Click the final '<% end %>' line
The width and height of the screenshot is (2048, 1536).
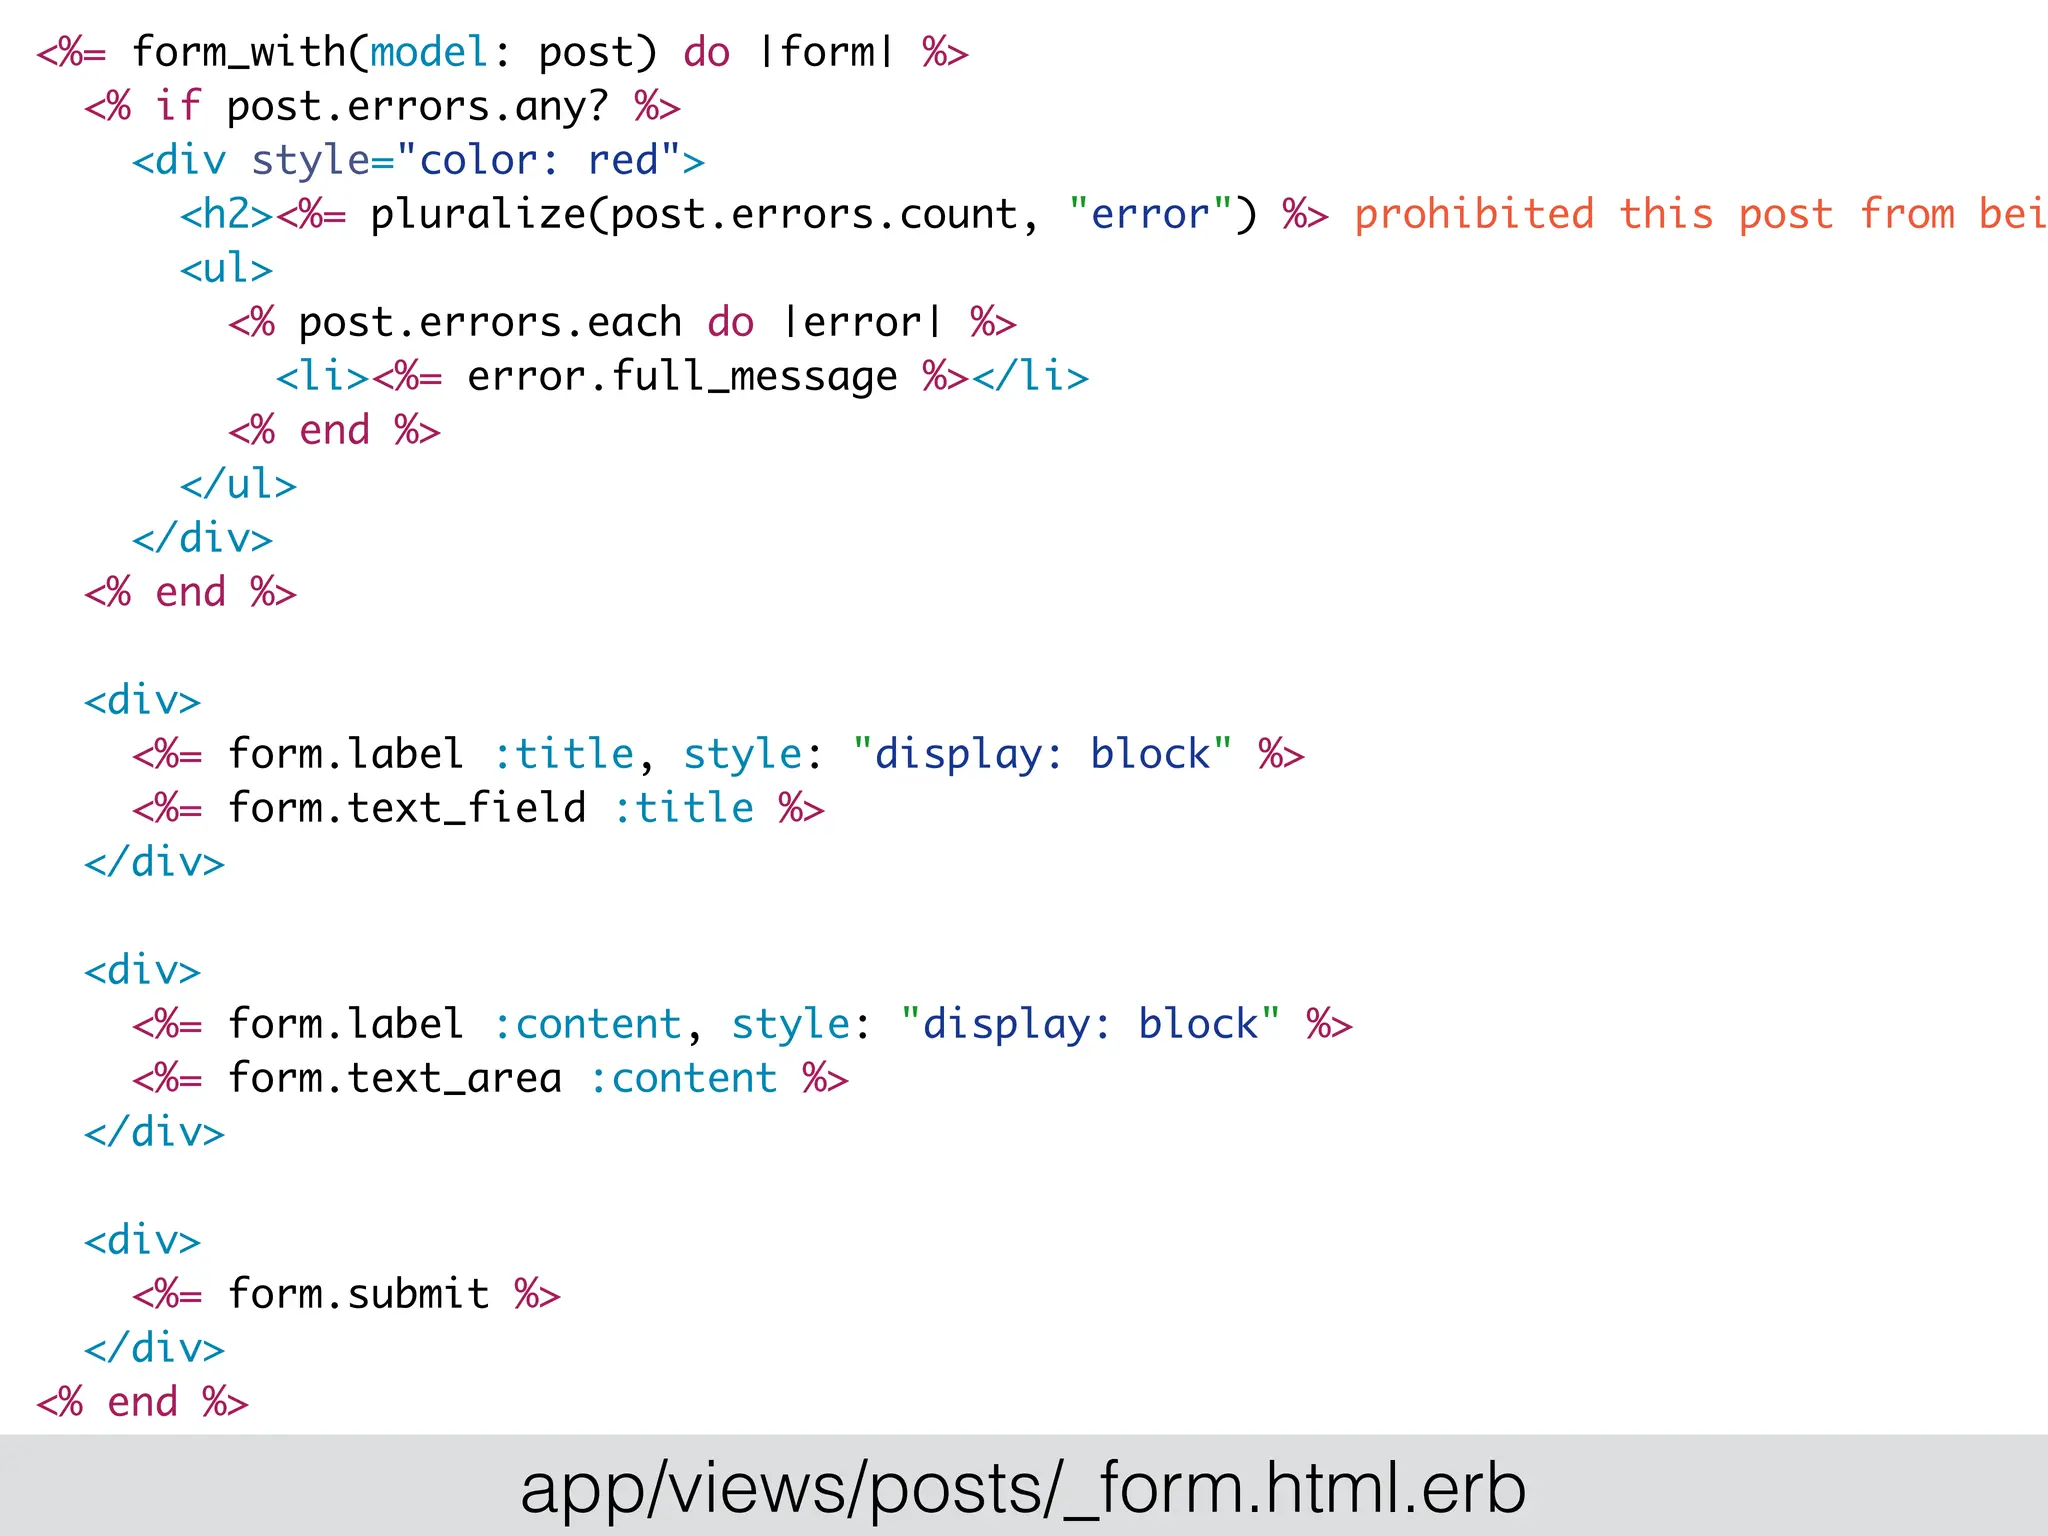coord(142,1402)
